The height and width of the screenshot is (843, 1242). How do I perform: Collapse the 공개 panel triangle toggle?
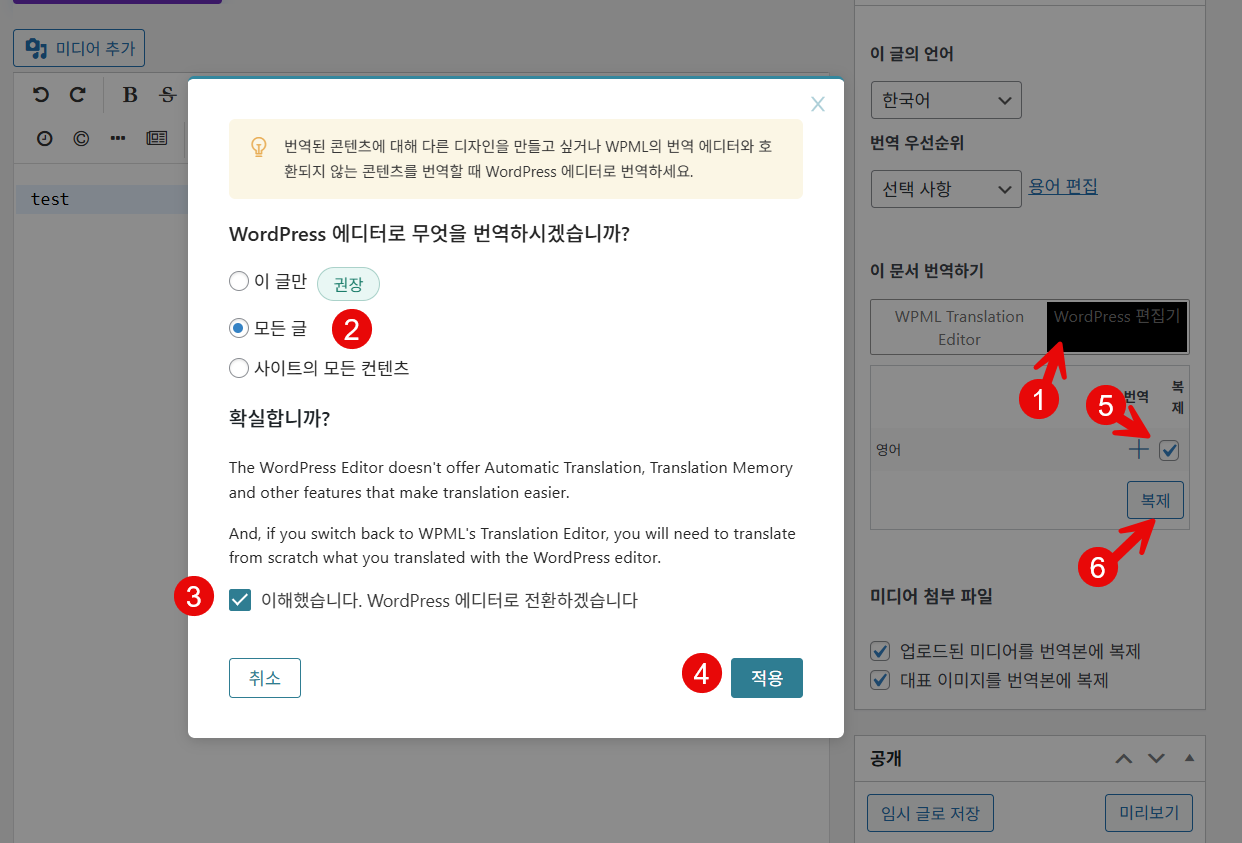click(1189, 759)
